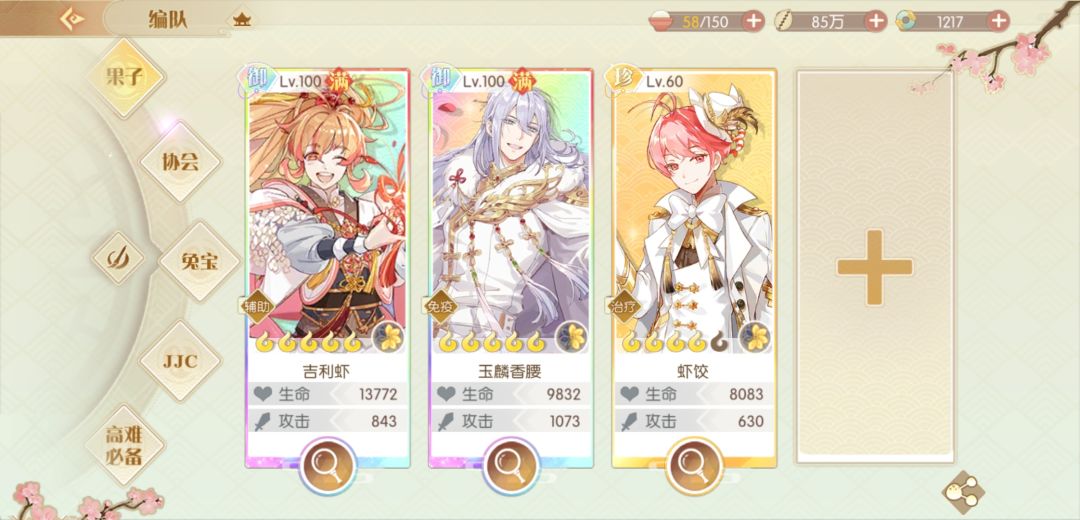The width and height of the screenshot is (1080, 520).
Task: Add a character to the empty slot
Action: click(875, 267)
